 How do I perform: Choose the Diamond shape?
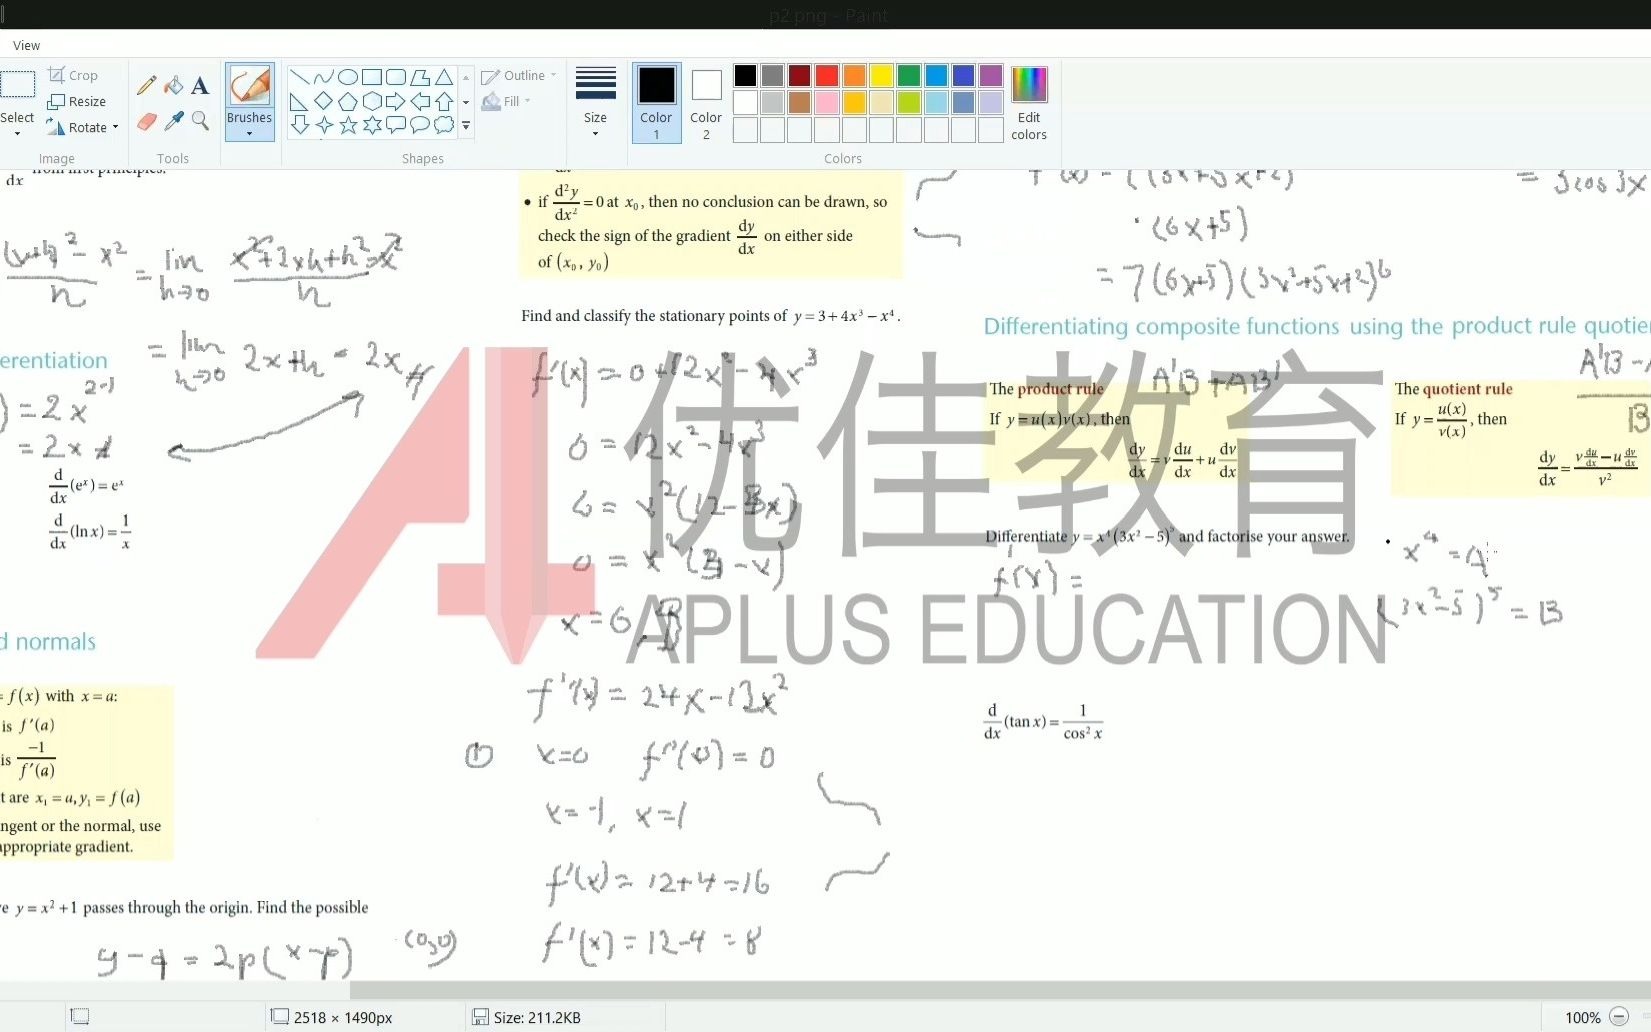(323, 101)
